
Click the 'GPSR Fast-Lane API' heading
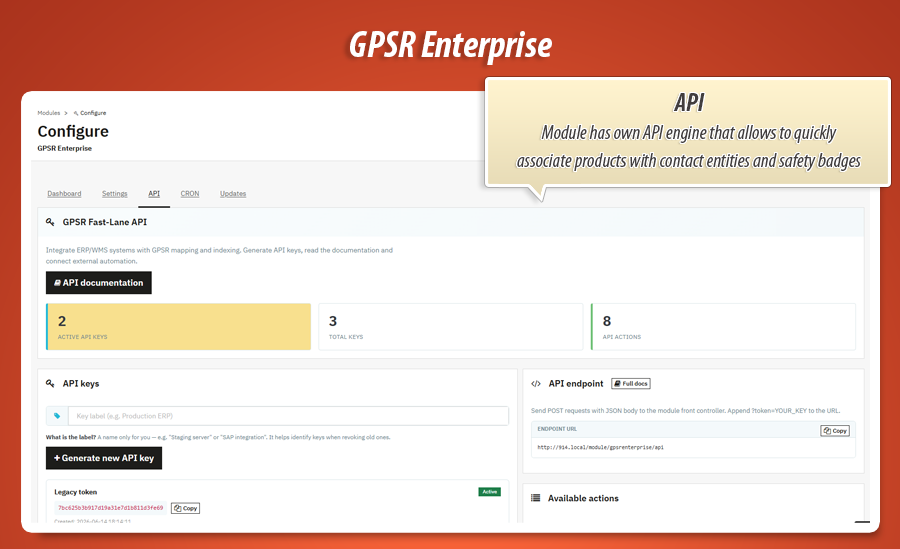coord(104,222)
